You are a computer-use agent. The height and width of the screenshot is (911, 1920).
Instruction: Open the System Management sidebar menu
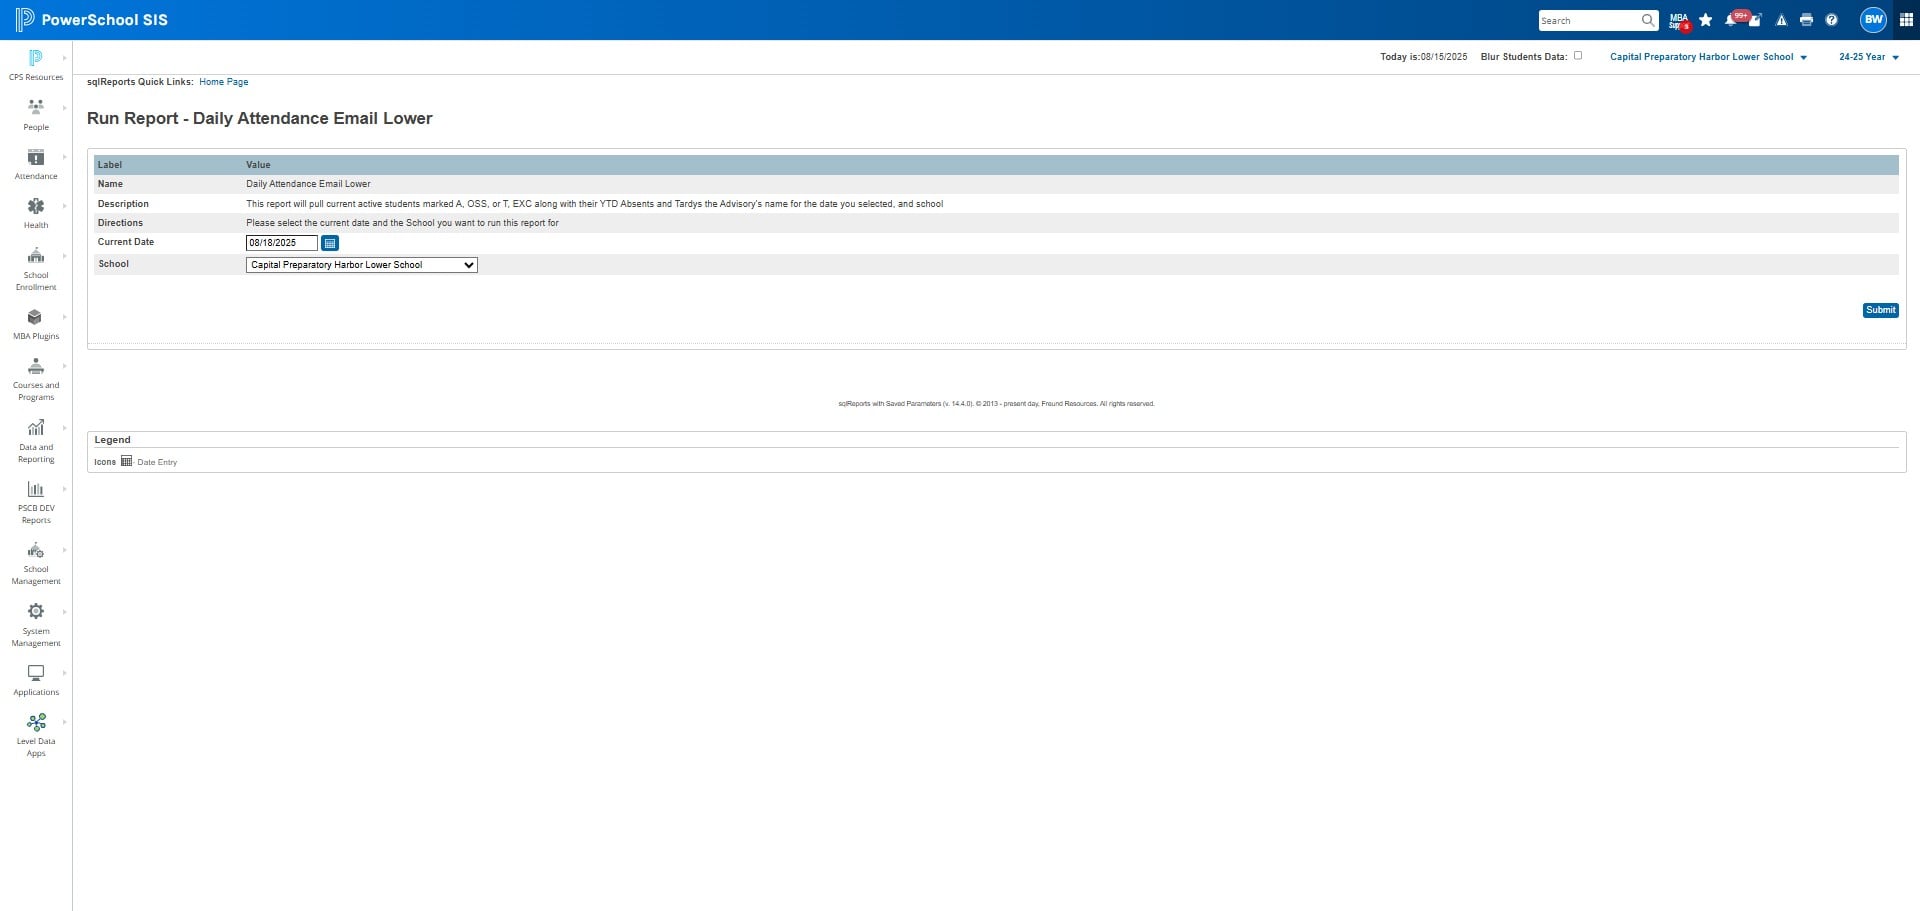tap(36, 625)
